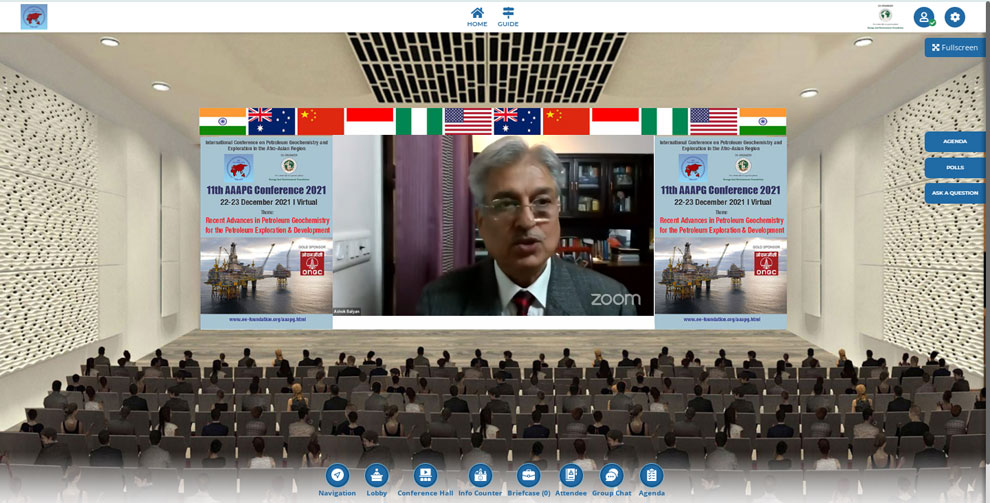Click ONGC sponsor logo on left banner
This screenshot has height=503, width=990.
click(x=312, y=263)
